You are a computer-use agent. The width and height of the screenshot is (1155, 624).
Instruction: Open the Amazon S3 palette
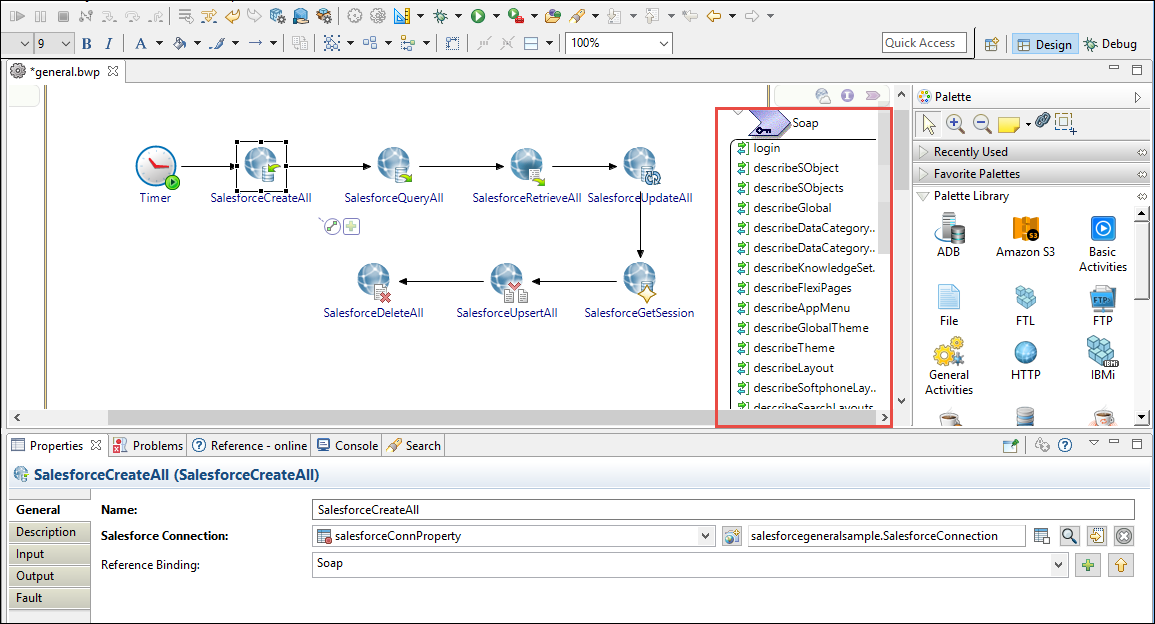pyautogui.click(x=1025, y=235)
